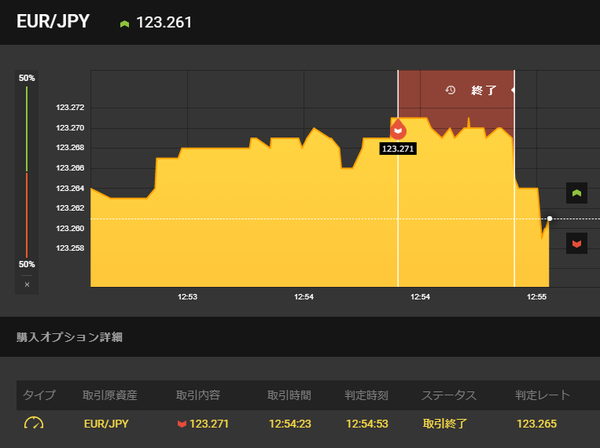Close the trader sentiment bar with X
Image resolution: width=600 pixels, height=448 pixels.
tap(27, 285)
